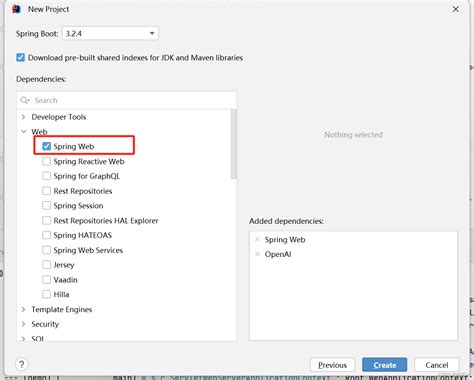Check Rest Repositories HAL Explorer
474x380 pixels.
pos(46,220)
